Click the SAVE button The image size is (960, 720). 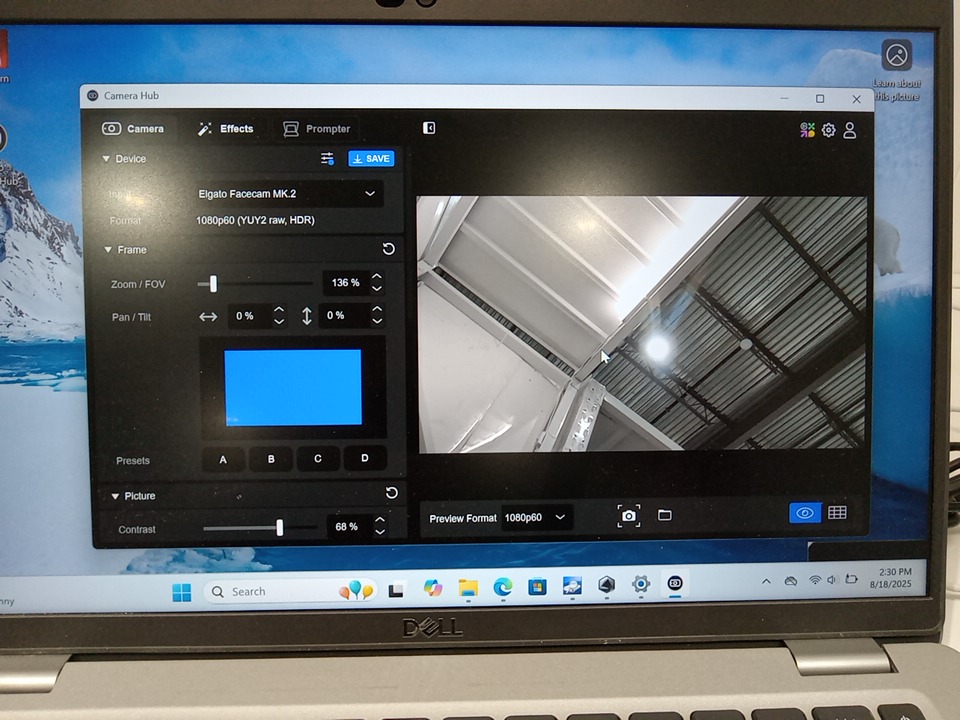pyautogui.click(x=371, y=159)
